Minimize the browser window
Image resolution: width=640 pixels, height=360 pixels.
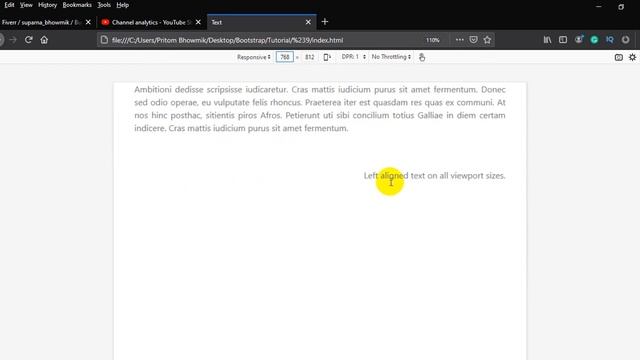(x=598, y=7)
